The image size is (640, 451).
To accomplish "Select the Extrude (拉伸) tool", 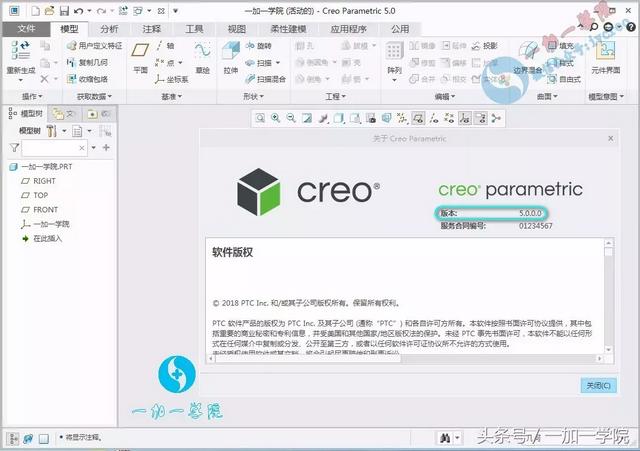I will coord(231,57).
